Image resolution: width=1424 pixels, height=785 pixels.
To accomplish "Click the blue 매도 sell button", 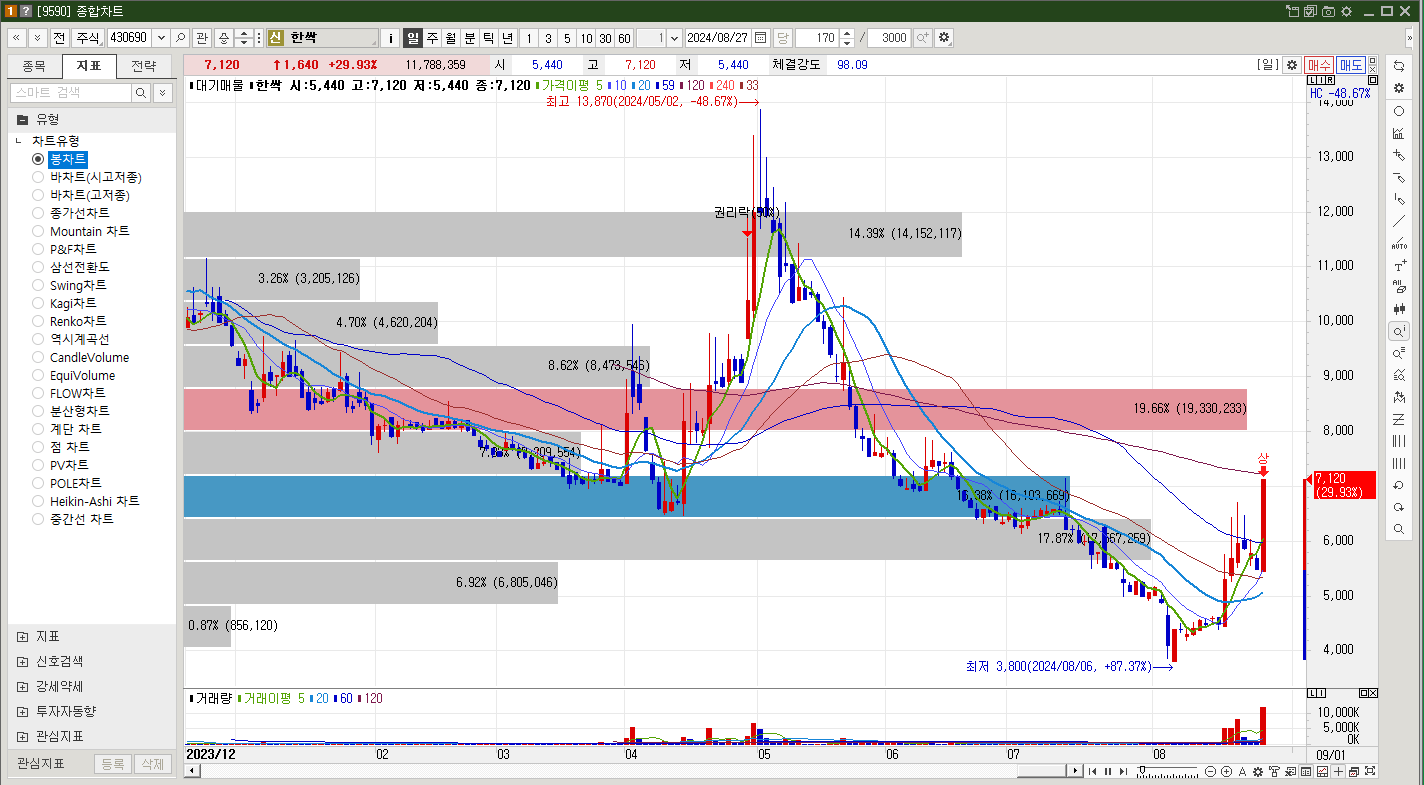I will point(1351,64).
